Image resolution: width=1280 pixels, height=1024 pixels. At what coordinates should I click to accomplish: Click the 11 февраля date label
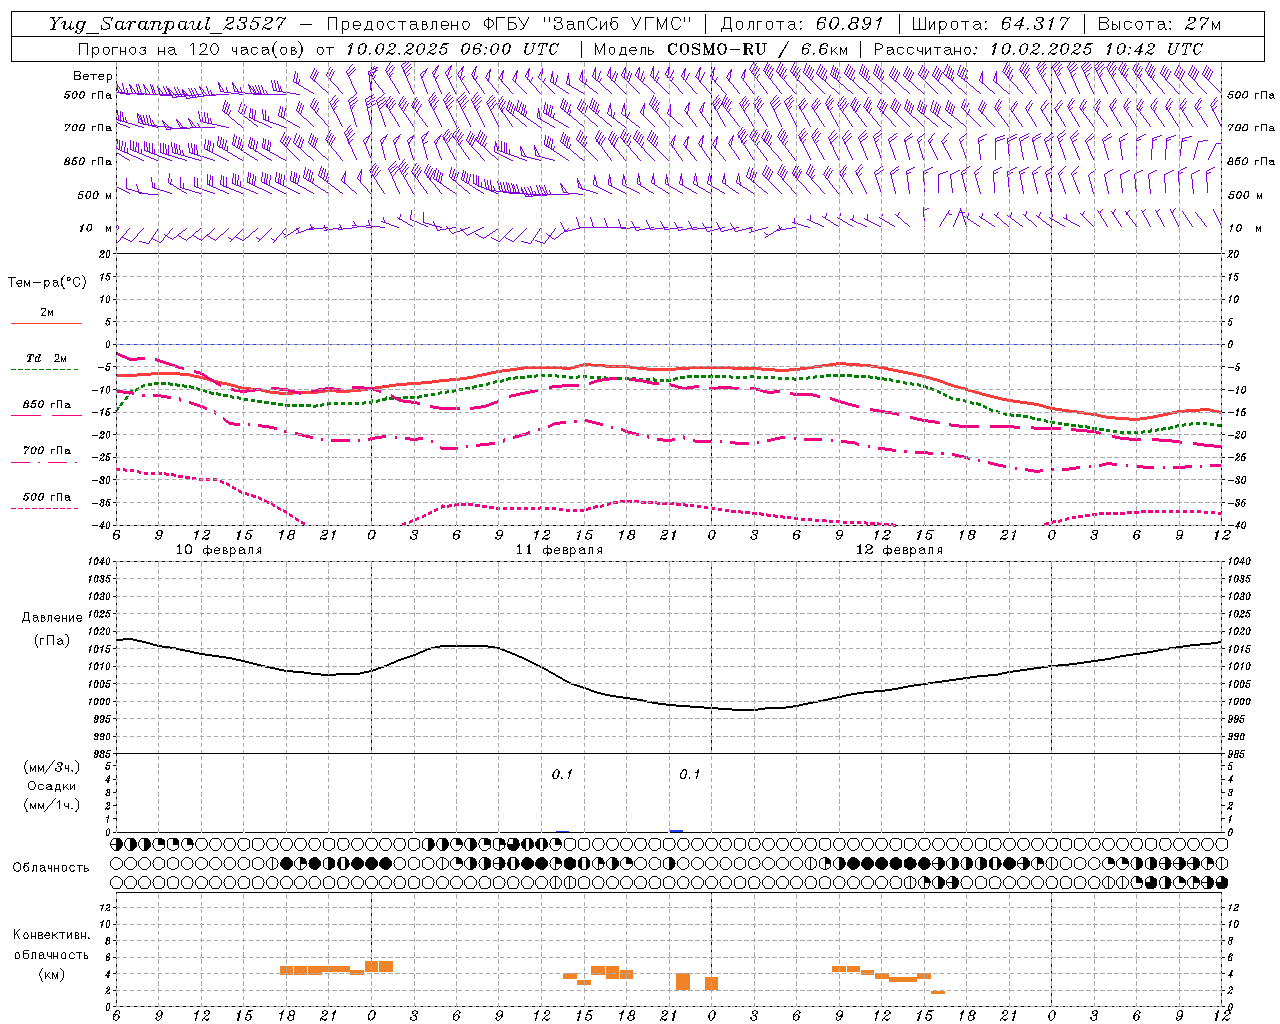[x=559, y=550]
